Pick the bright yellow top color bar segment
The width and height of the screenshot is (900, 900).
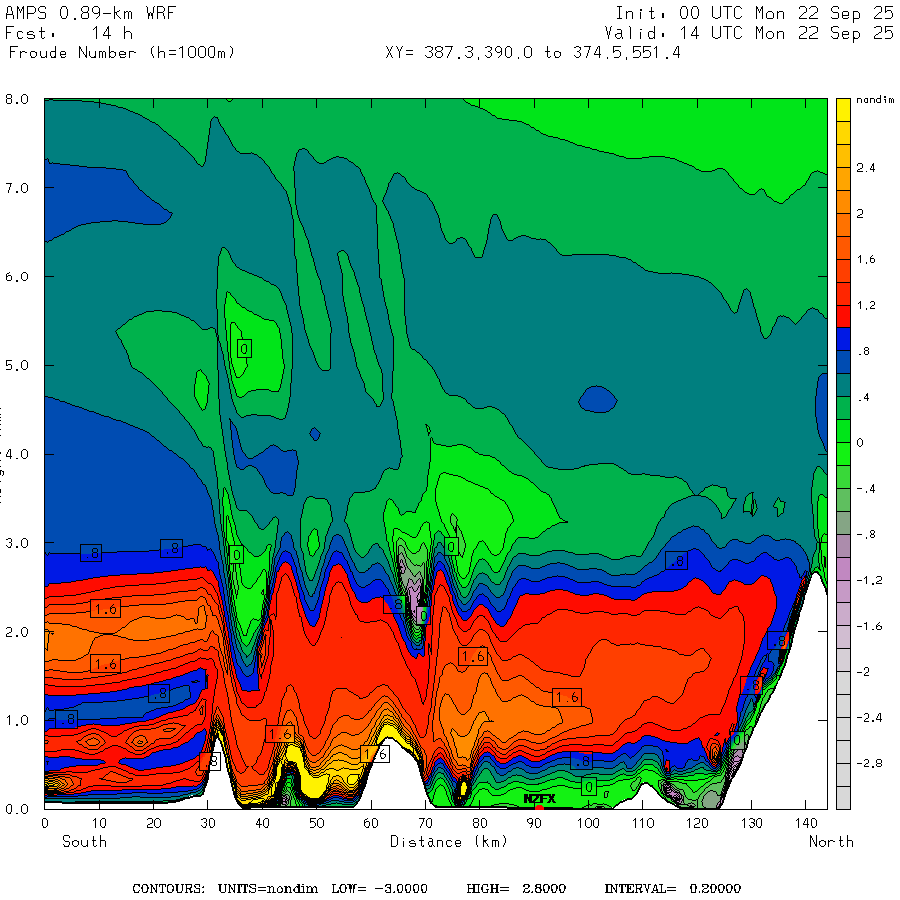click(843, 110)
